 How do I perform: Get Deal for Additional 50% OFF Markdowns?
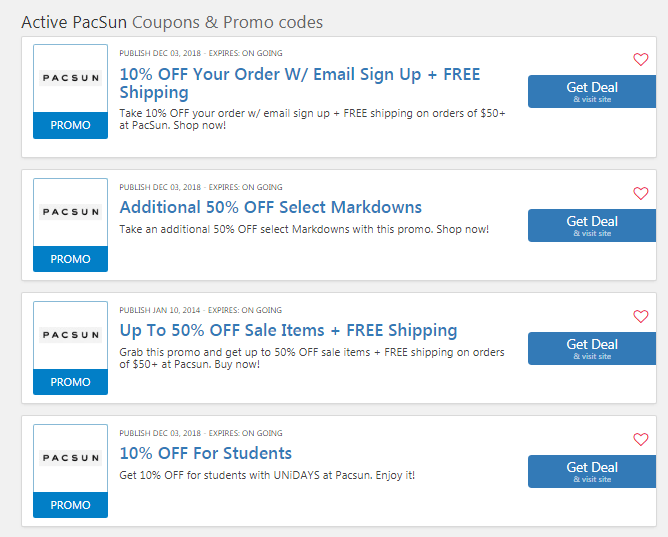(x=592, y=225)
